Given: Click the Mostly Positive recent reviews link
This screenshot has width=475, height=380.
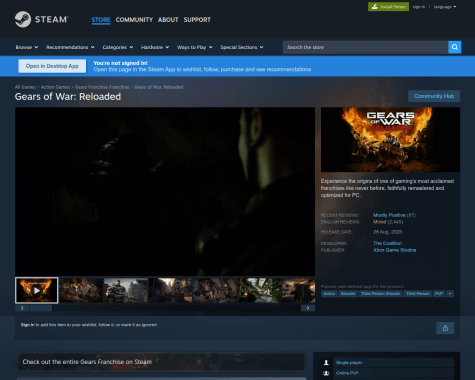Looking at the screenshot, I should point(389,215).
